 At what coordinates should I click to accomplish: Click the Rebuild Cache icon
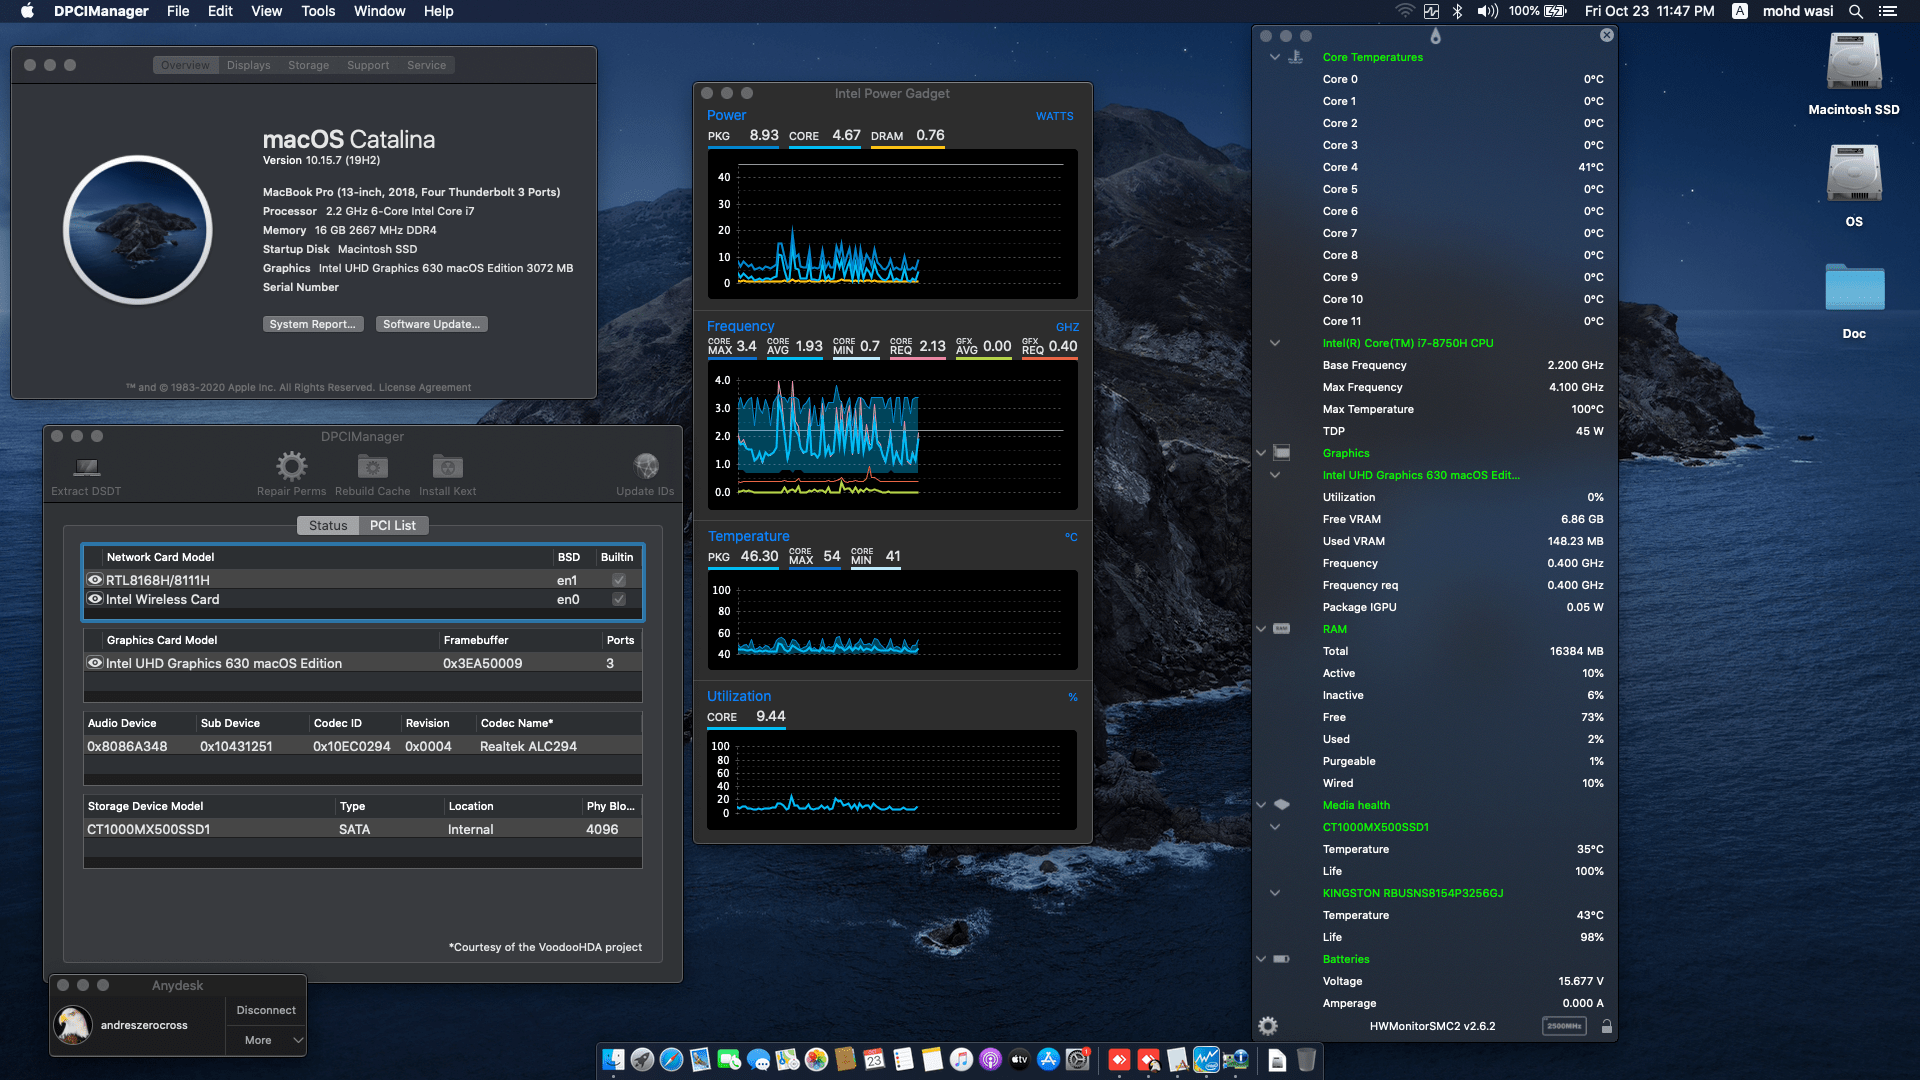(x=372, y=467)
